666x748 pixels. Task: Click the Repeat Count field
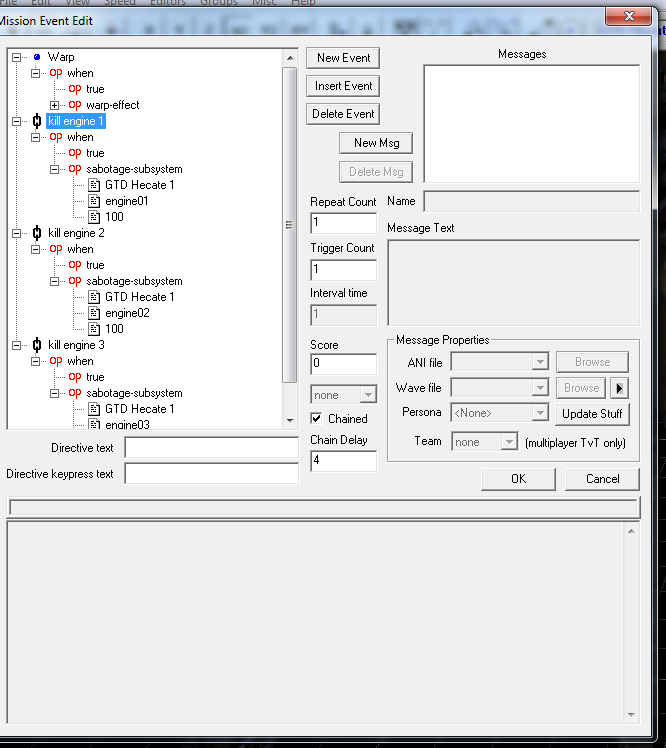tap(343, 223)
